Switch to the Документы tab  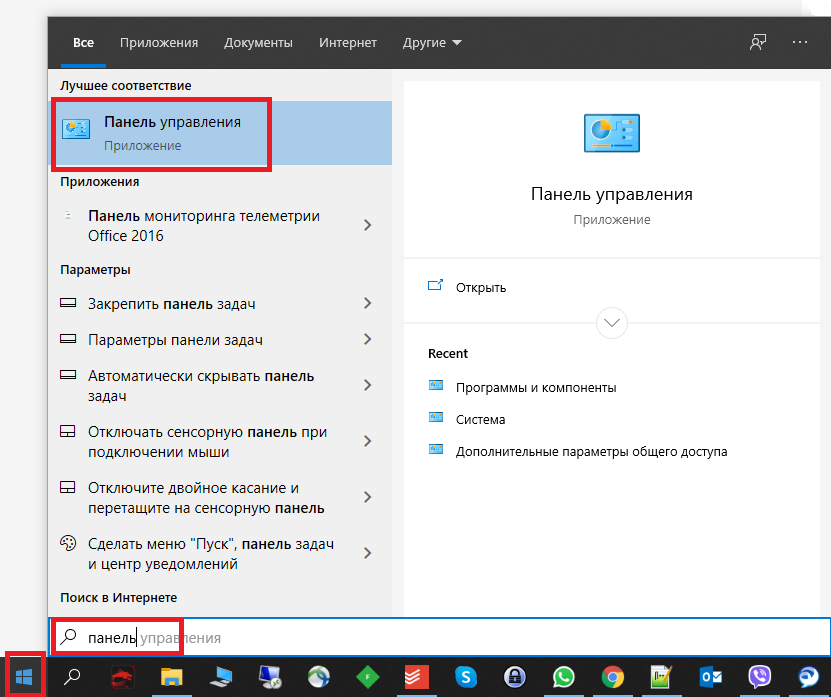258,42
